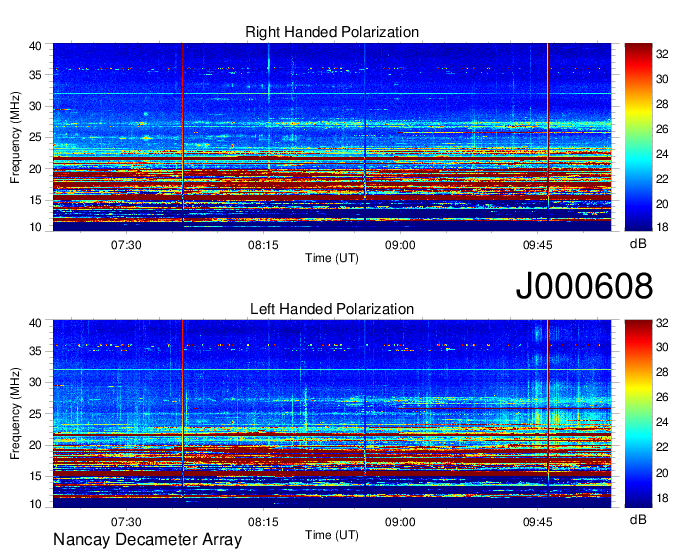
Task: Click the 28 dB value on Left Handed colorbar
Action: click(662, 372)
